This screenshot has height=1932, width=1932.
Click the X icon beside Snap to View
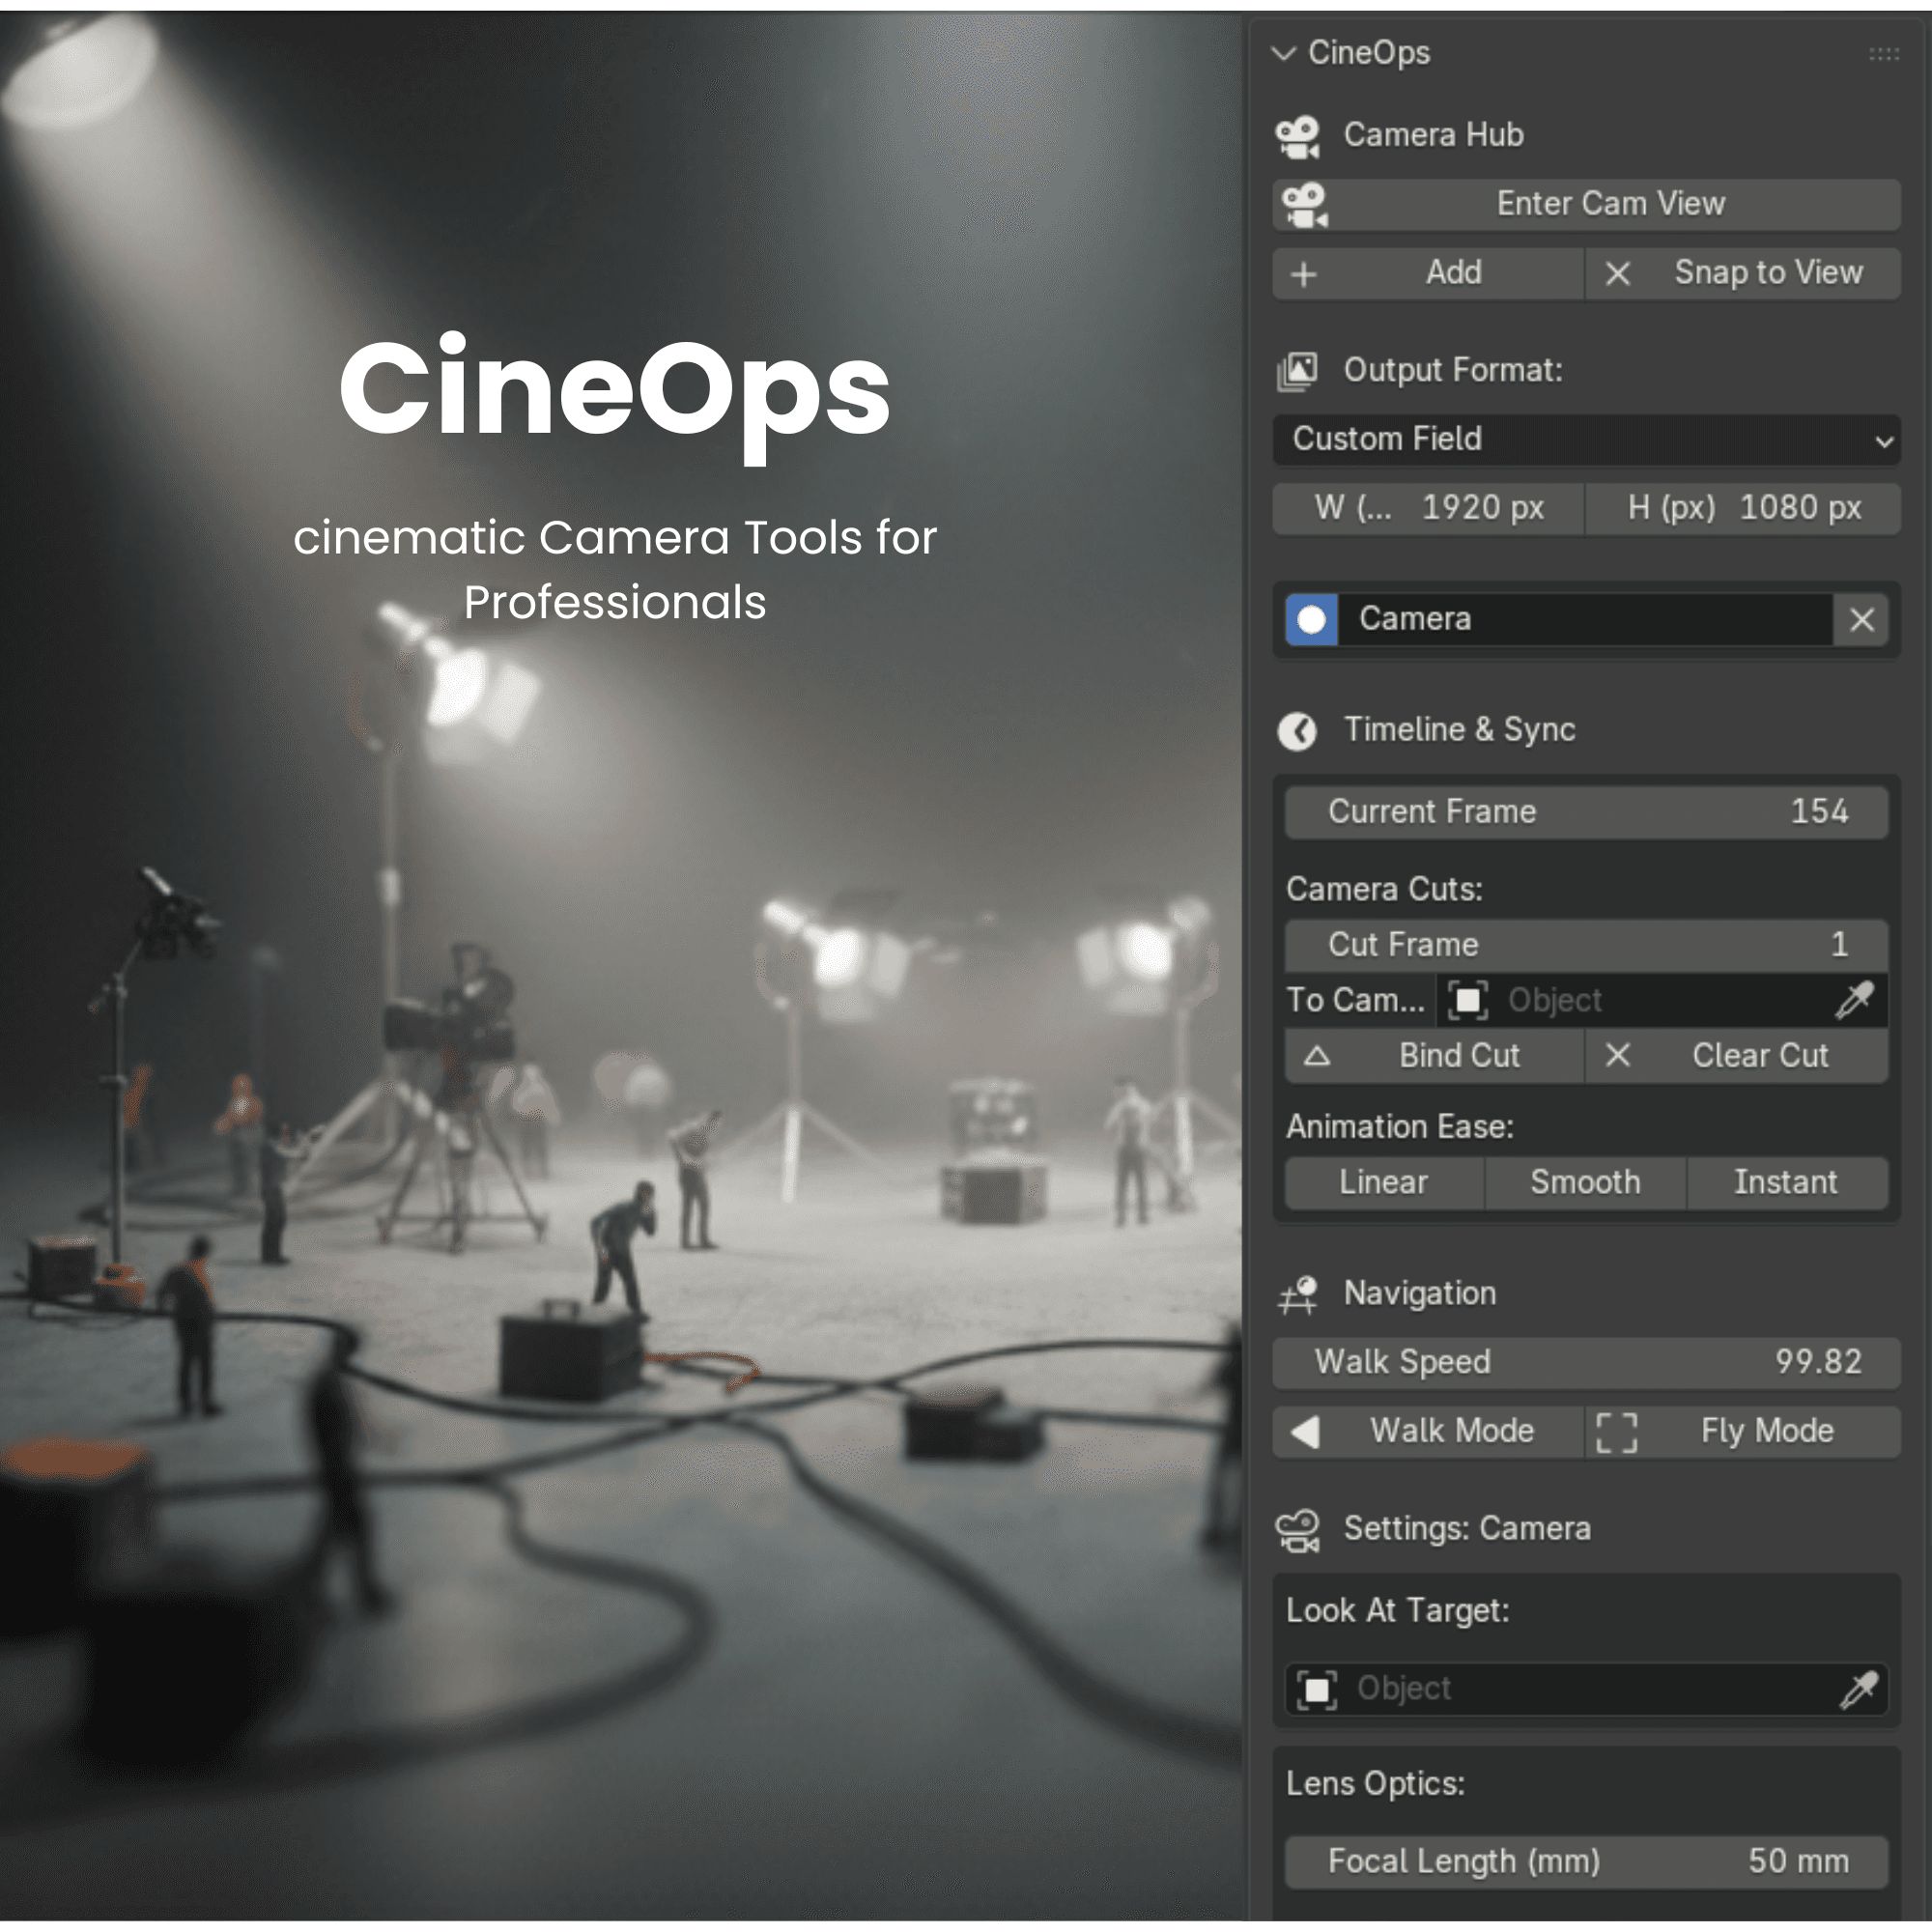coord(1617,274)
